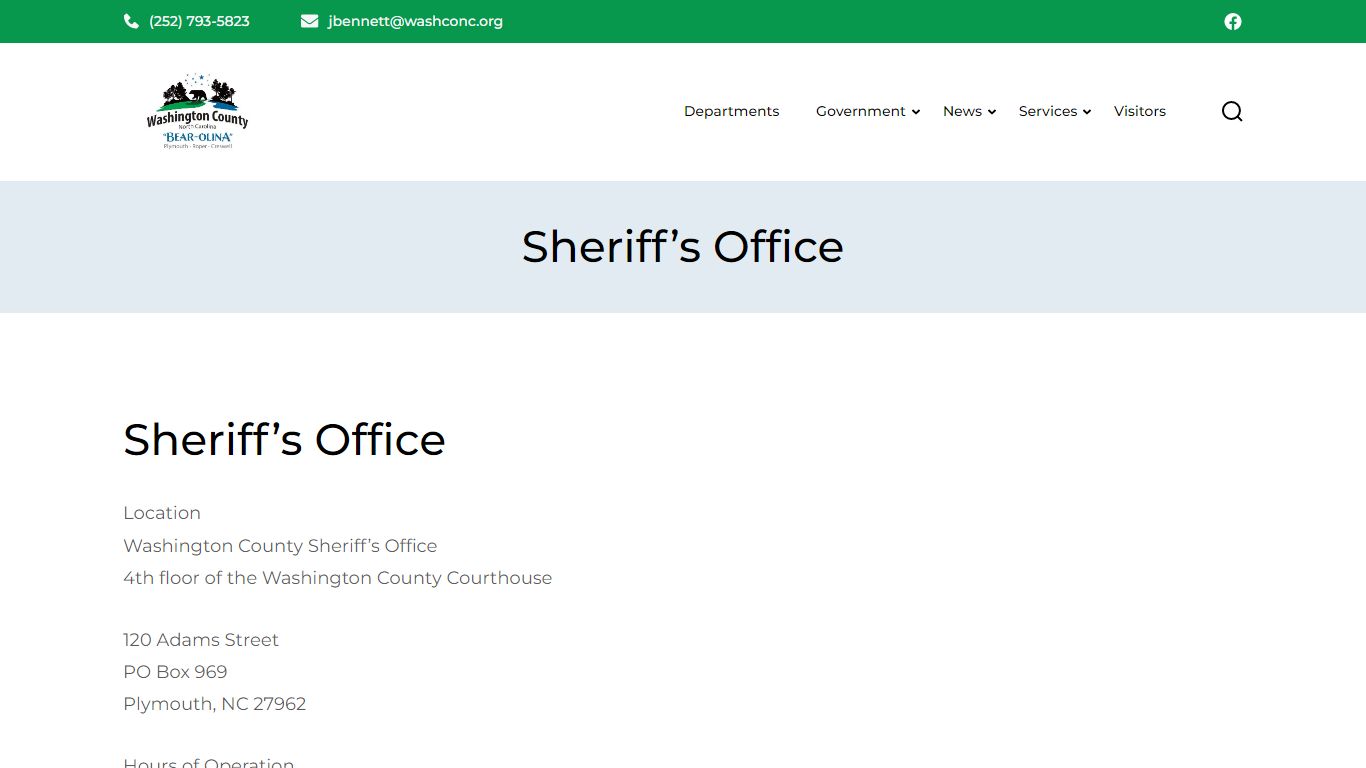Click the phone icon in the top bar
The image size is (1366, 768).
[131, 21]
